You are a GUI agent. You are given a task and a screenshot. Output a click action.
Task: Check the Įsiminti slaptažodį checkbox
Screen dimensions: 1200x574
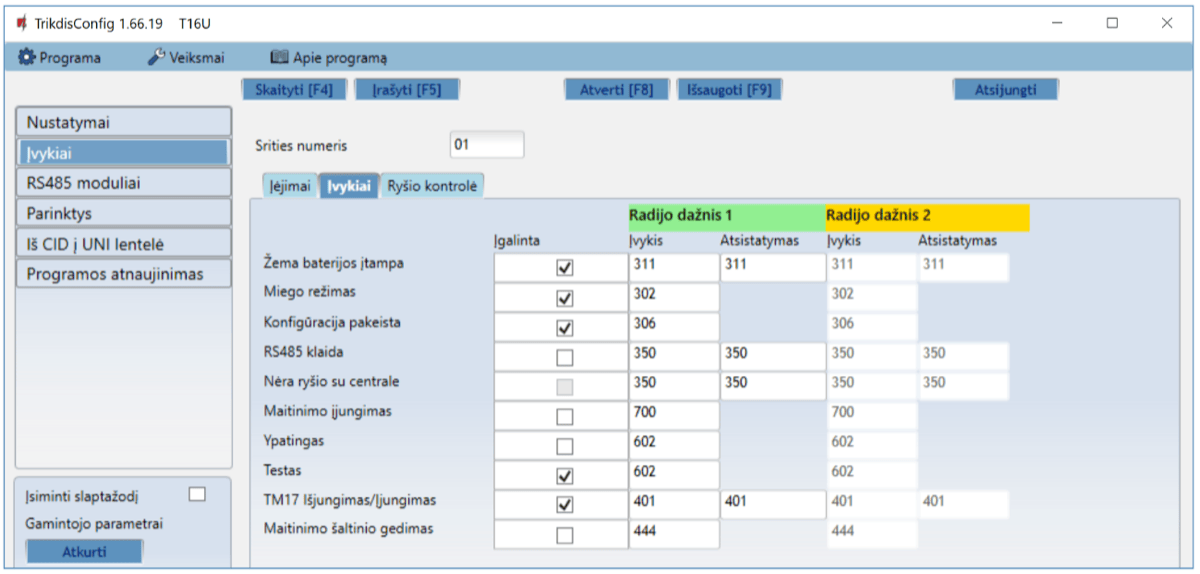(197, 494)
